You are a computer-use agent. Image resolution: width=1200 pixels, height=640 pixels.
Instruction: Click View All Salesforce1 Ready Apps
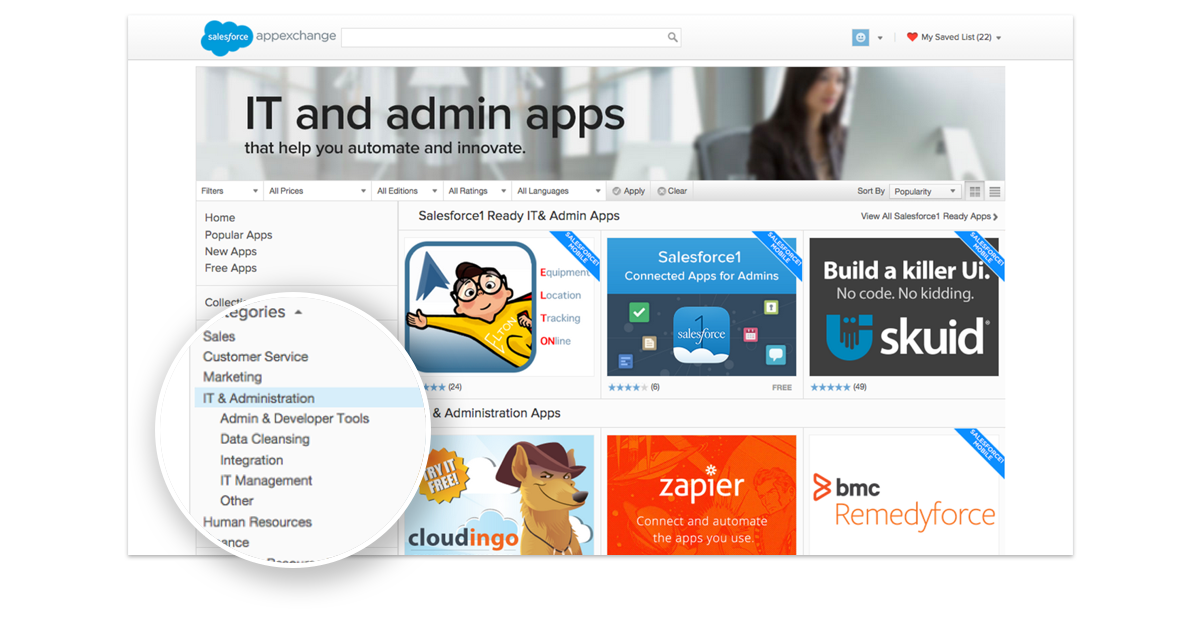929,216
